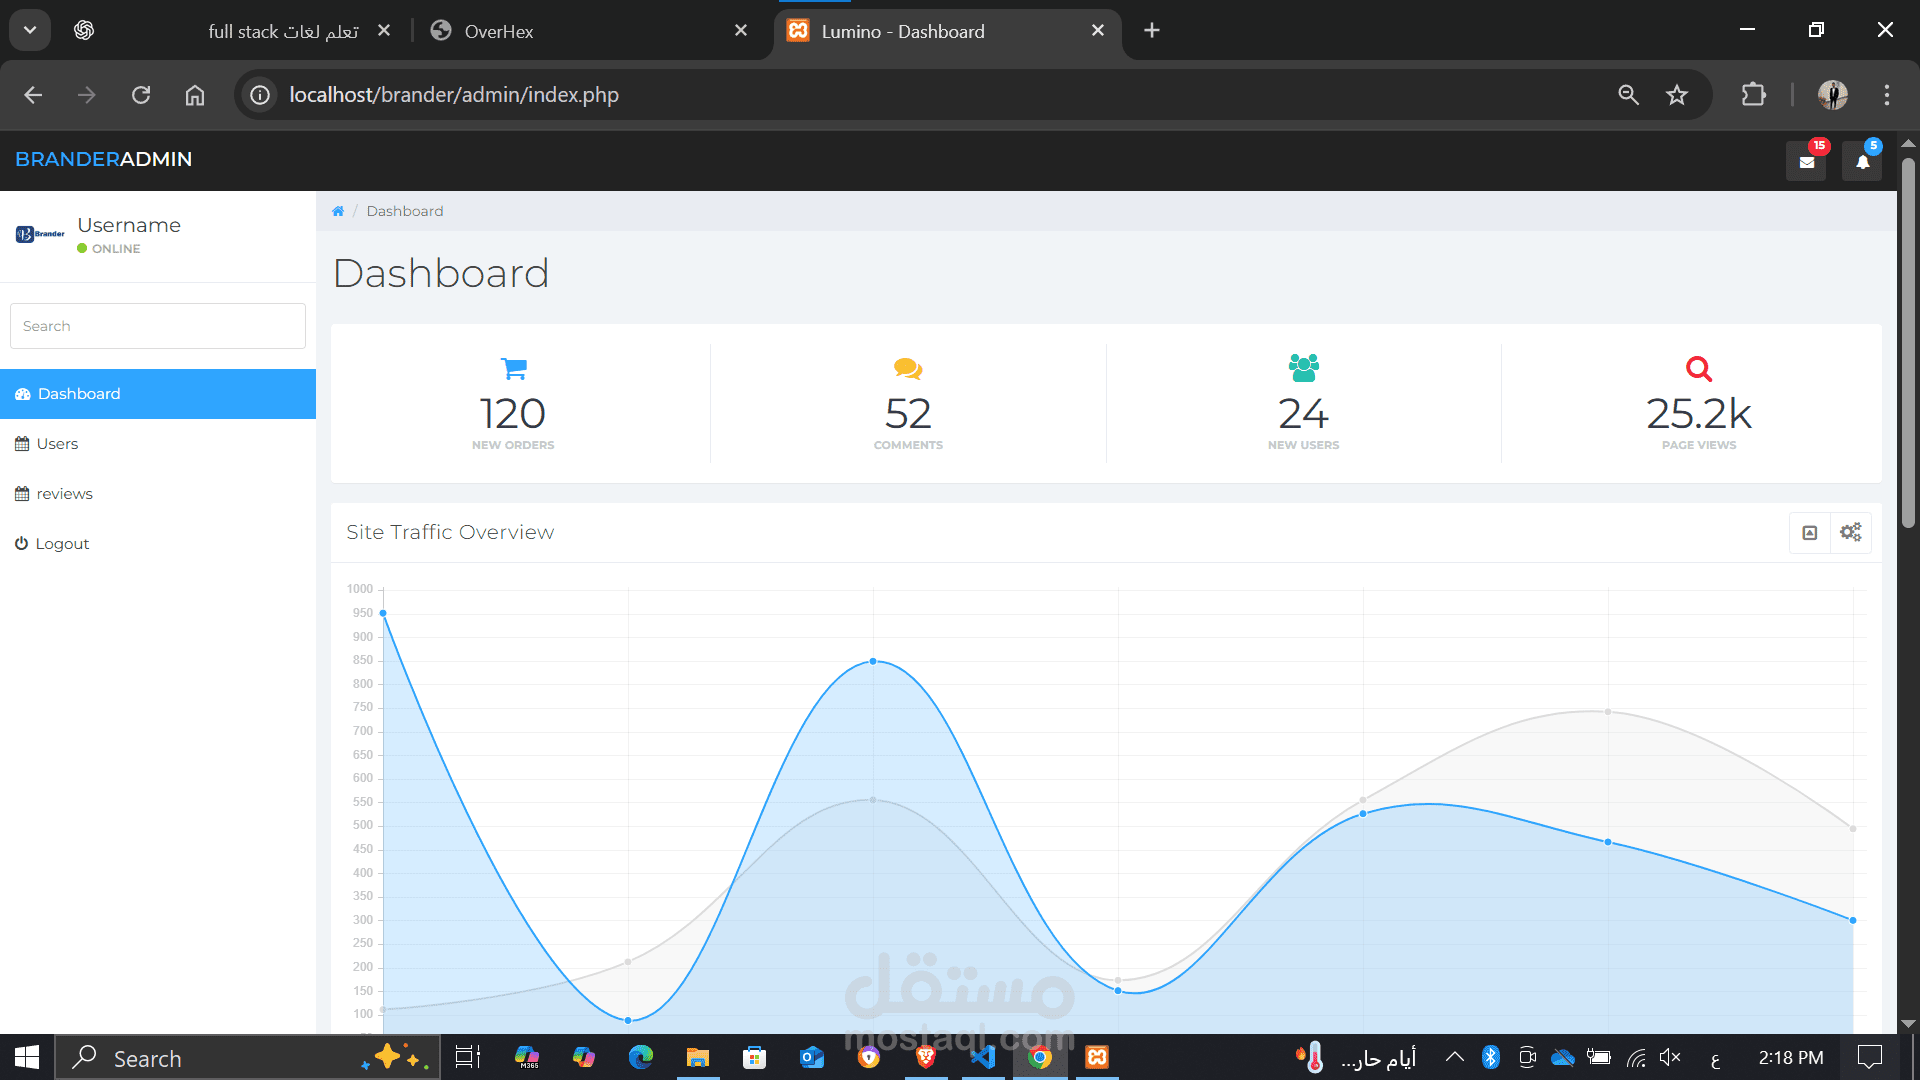This screenshot has width=1920, height=1080.
Task: Open the gears settings dropdown in the traffic panel
Action: (1850, 533)
